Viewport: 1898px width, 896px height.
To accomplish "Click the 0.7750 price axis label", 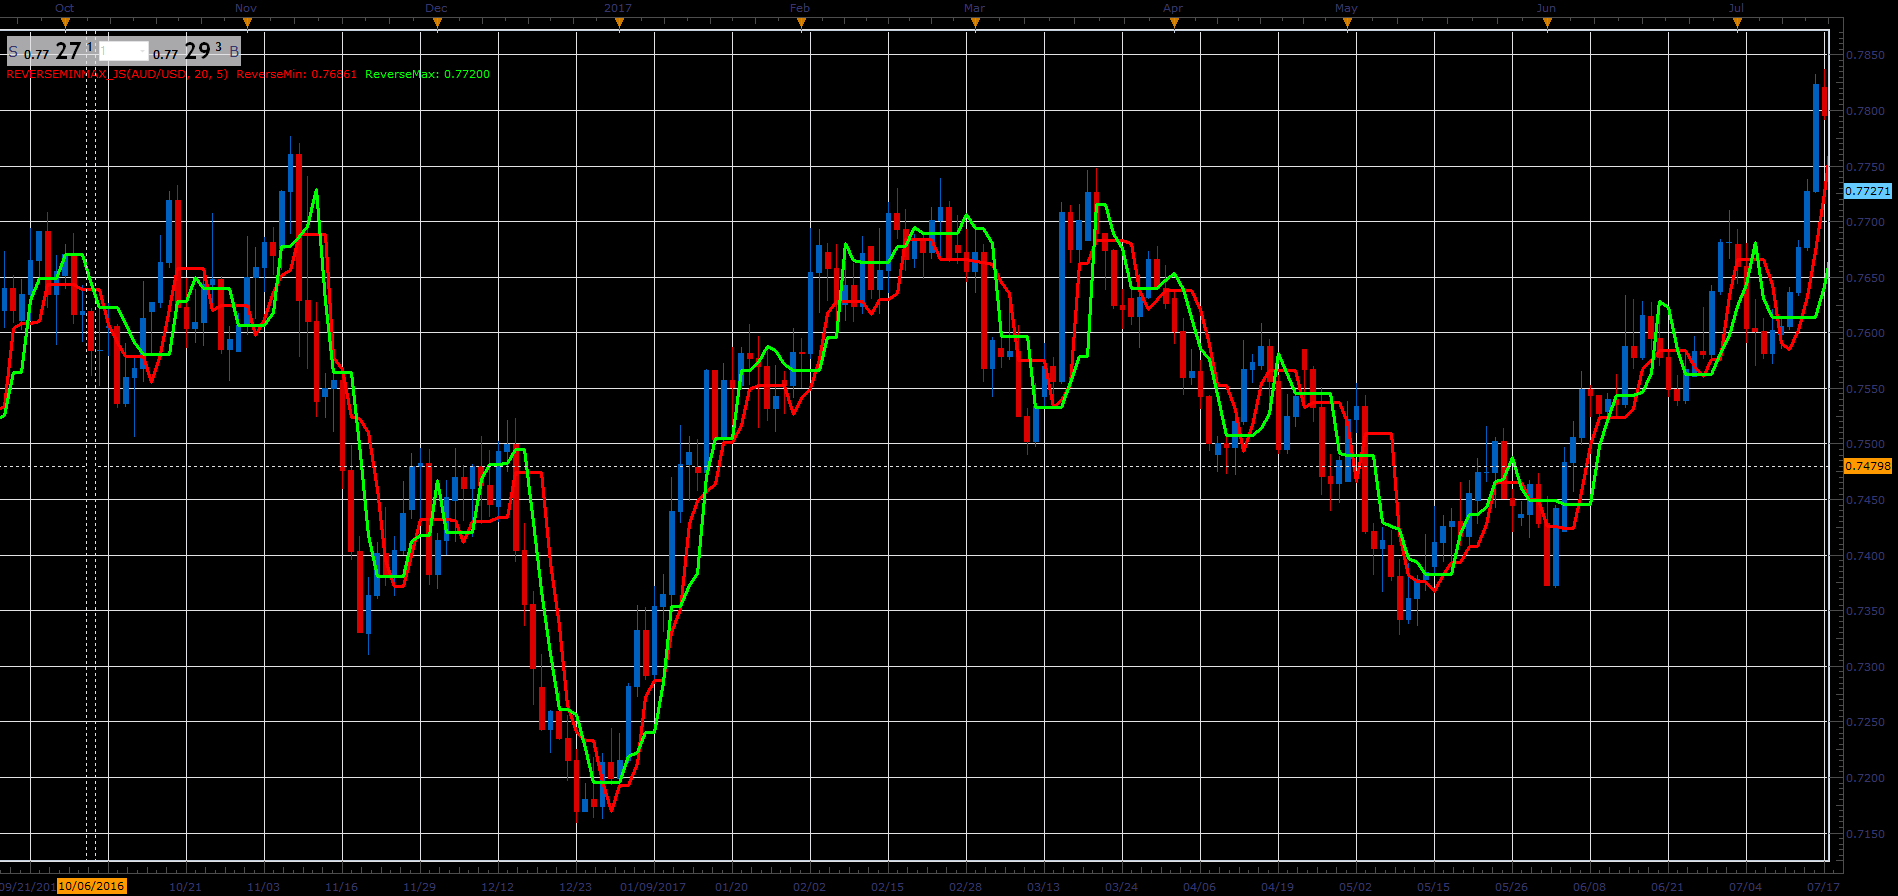I will (1866, 167).
